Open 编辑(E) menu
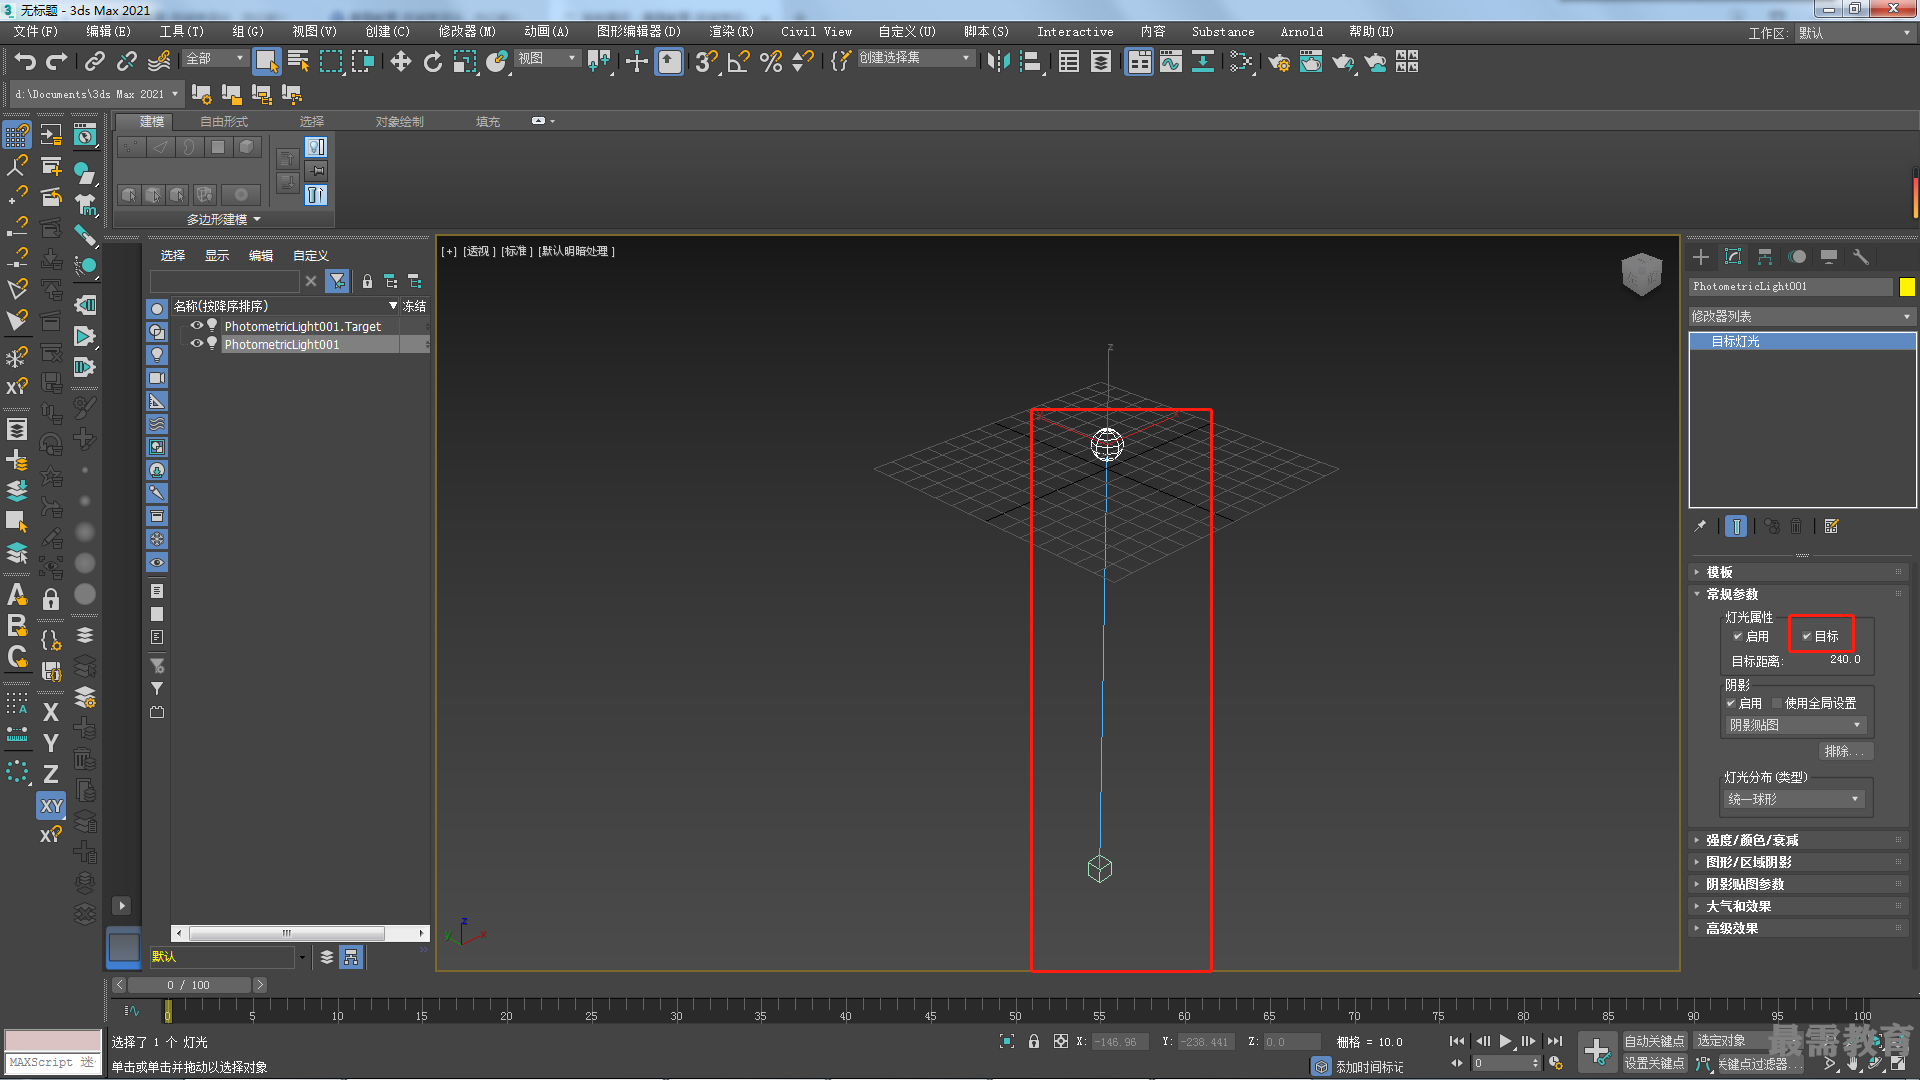This screenshot has height=1080, width=1920. [108, 32]
